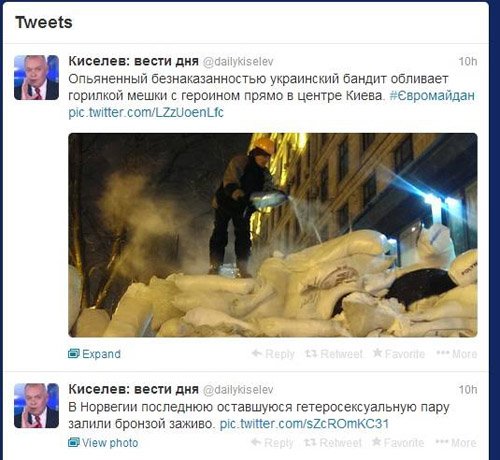Screen dimensions: 500x460
Task: Click @dailykiselev handle in first tweet
Action: (x=238, y=62)
